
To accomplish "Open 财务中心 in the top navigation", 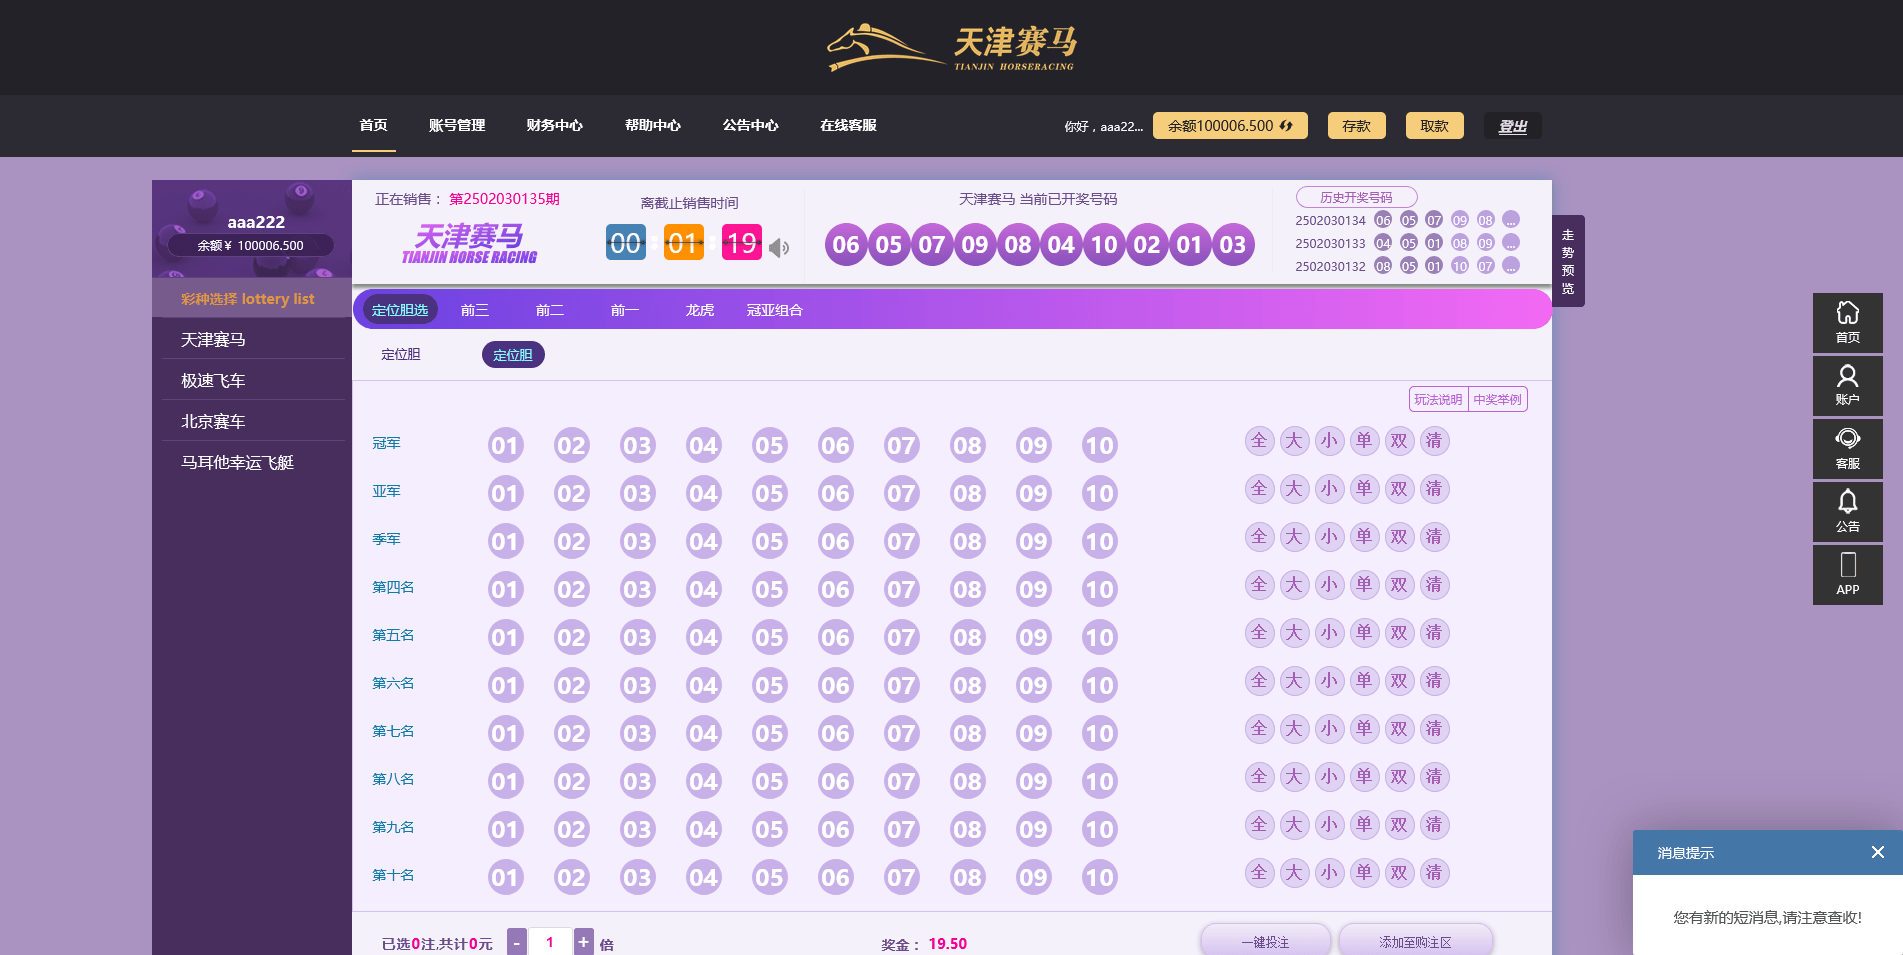I will click(554, 125).
